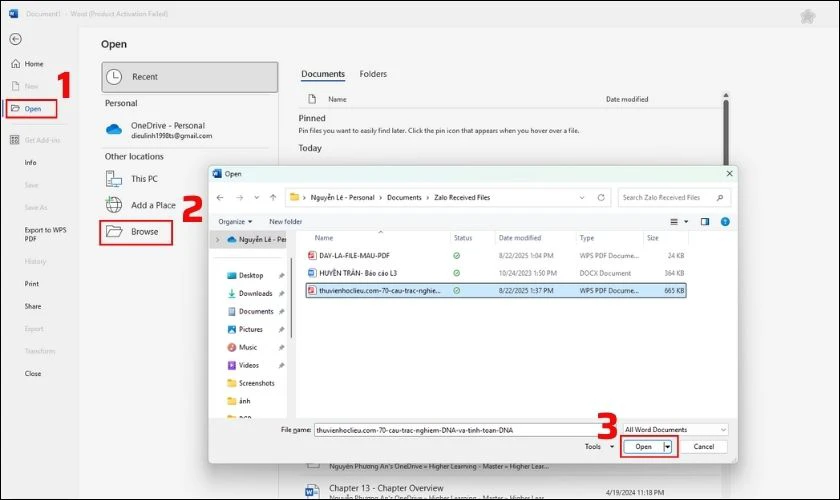840x500 pixels.
Task: Open Chapter 13 - Chapter Overview document
Action: 386,488
